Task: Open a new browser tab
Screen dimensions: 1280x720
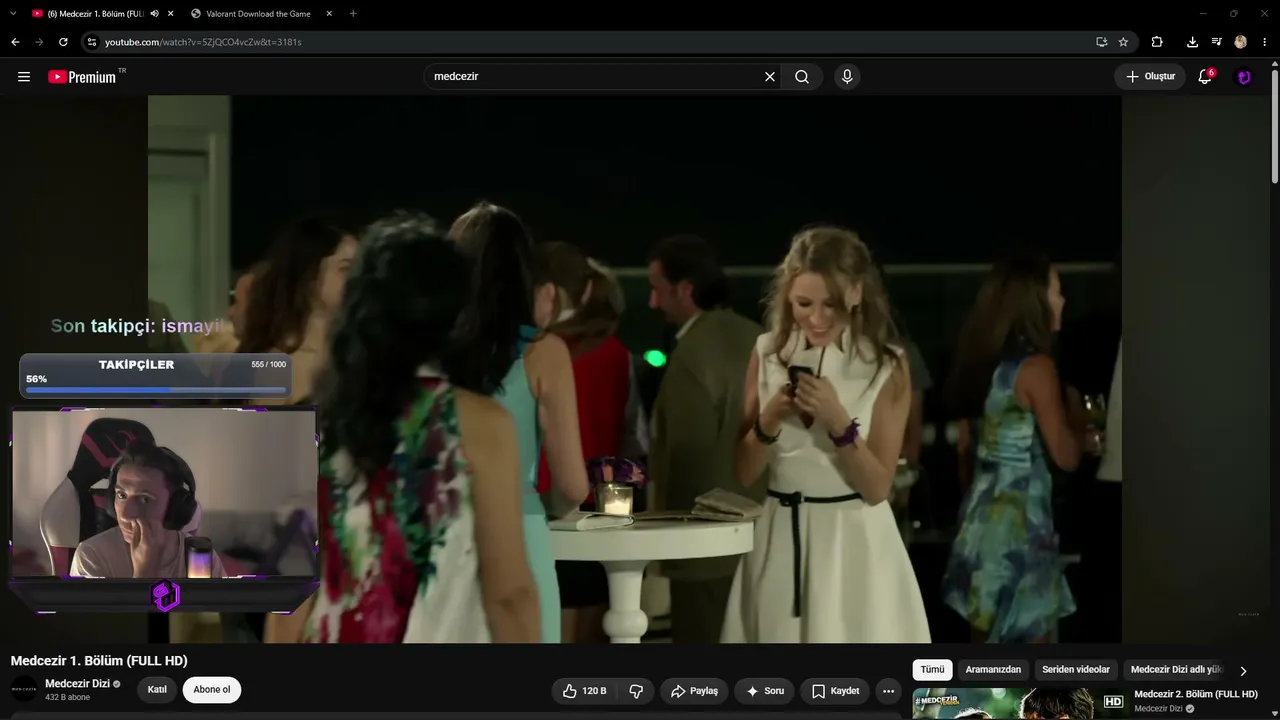Action: tap(353, 13)
